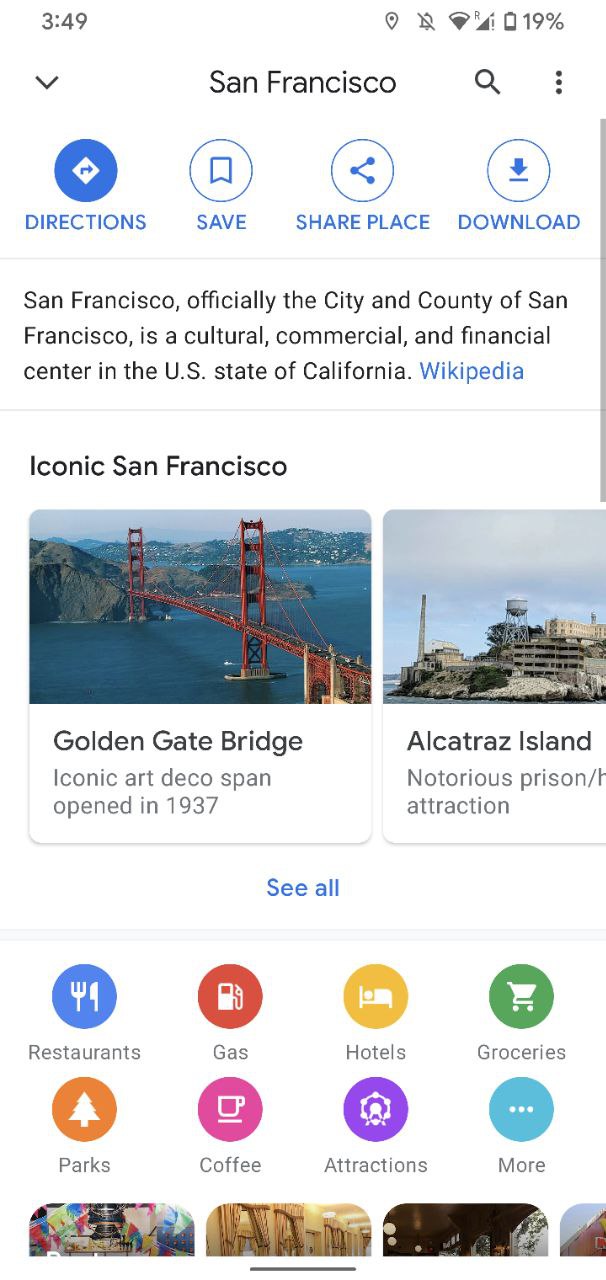606x1280 pixels.
Task: Open the Alcatraz Island card
Action: (495, 675)
